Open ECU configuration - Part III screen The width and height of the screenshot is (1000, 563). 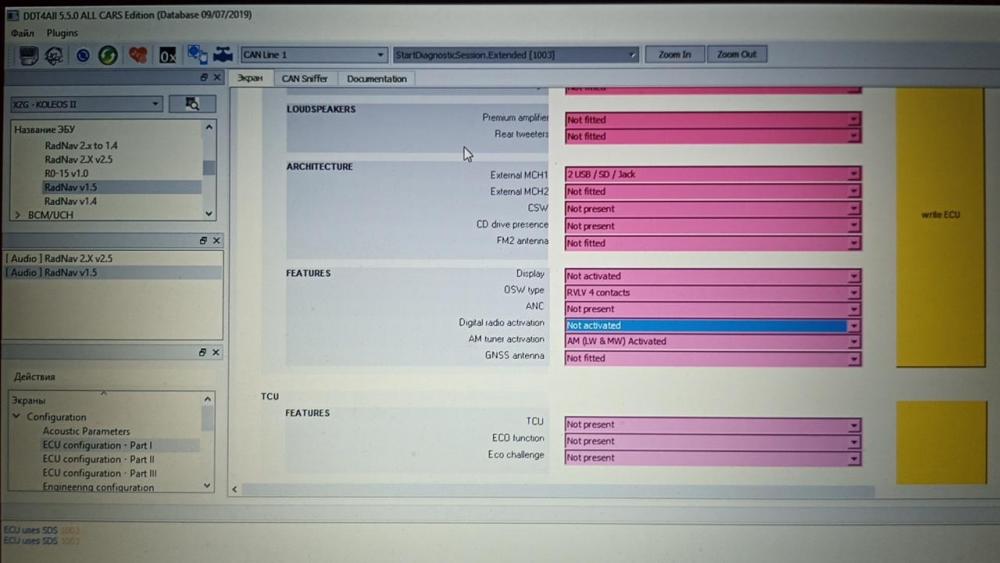[99, 473]
